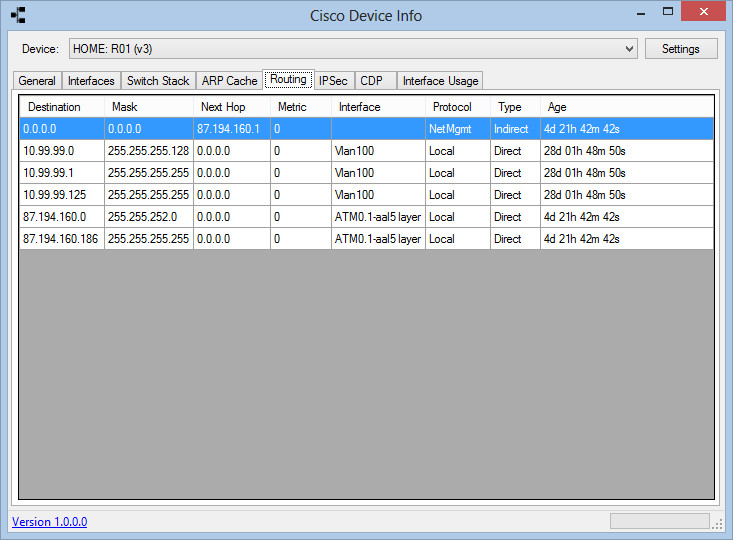Click mask 255.255.252.0

pos(149,217)
